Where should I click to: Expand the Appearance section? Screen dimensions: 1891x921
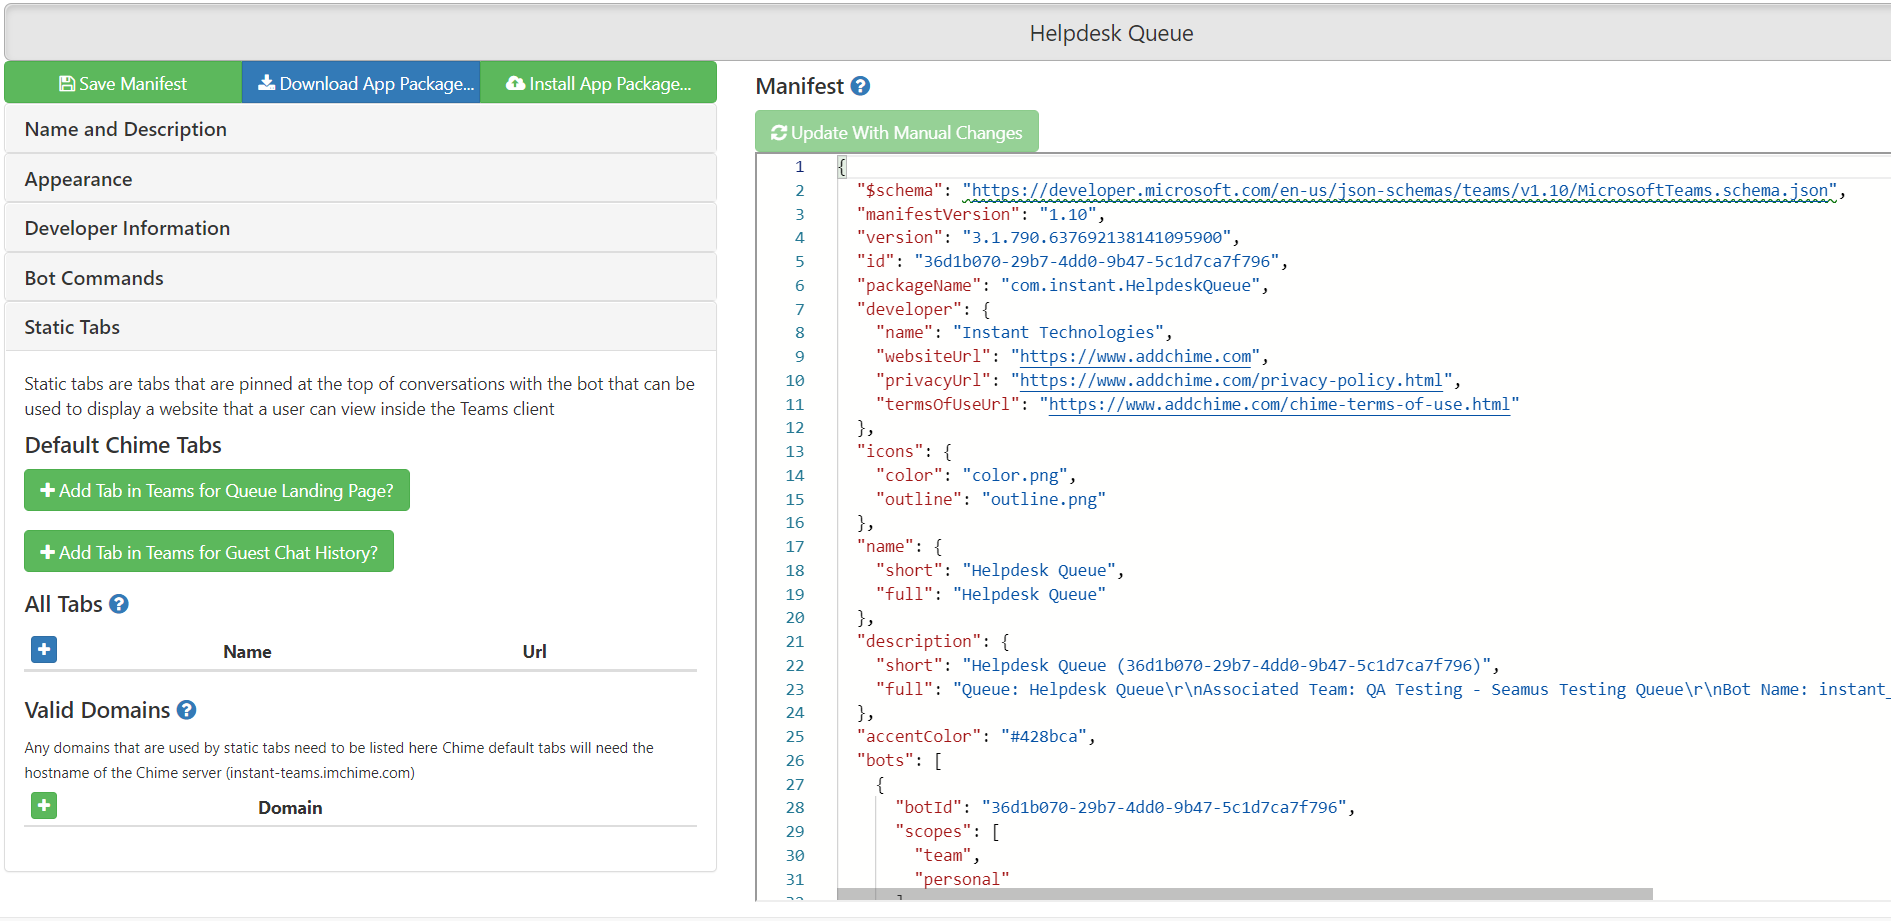(x=360, y=179)
